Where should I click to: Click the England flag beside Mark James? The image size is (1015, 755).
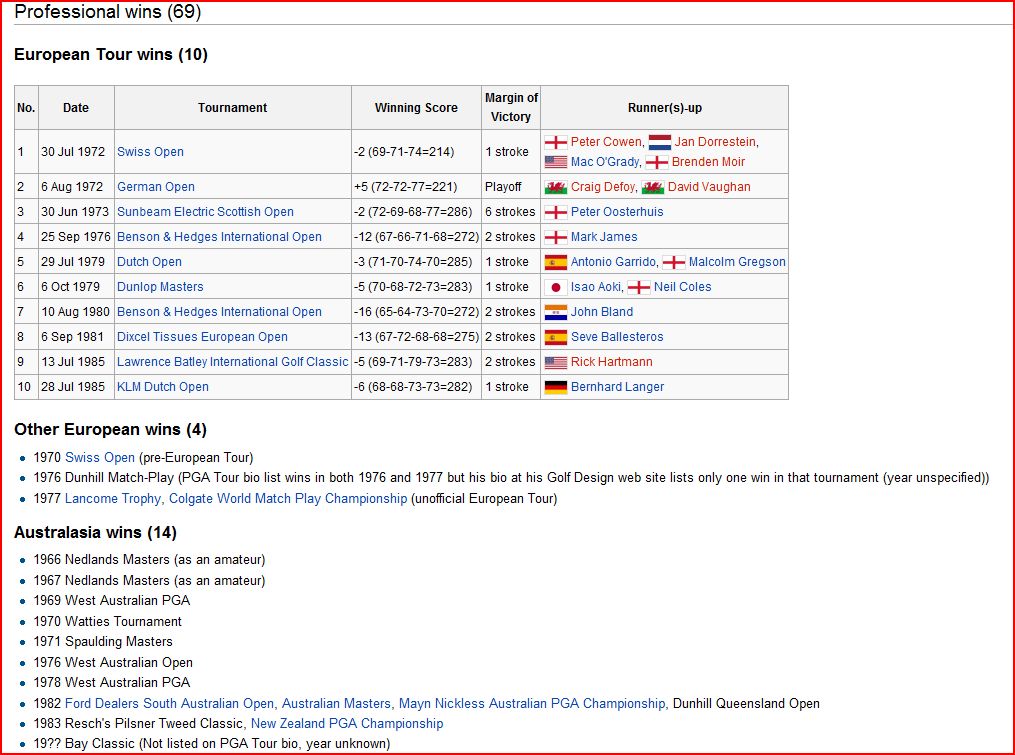tap(555, 237)
